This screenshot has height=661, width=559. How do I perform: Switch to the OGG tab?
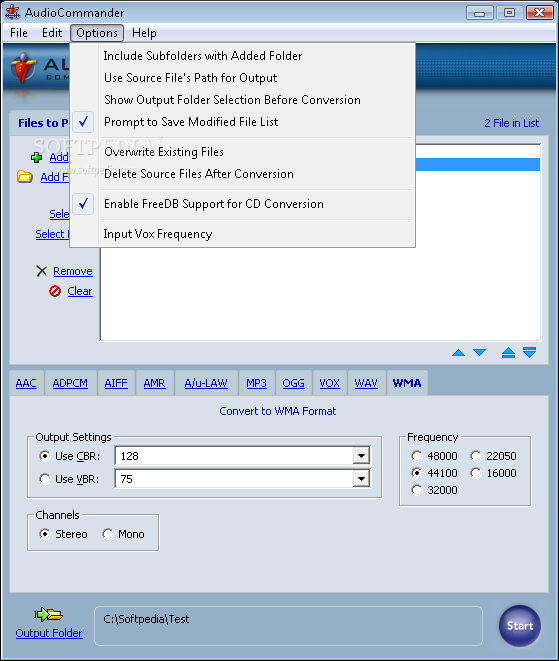coord(293,383)
